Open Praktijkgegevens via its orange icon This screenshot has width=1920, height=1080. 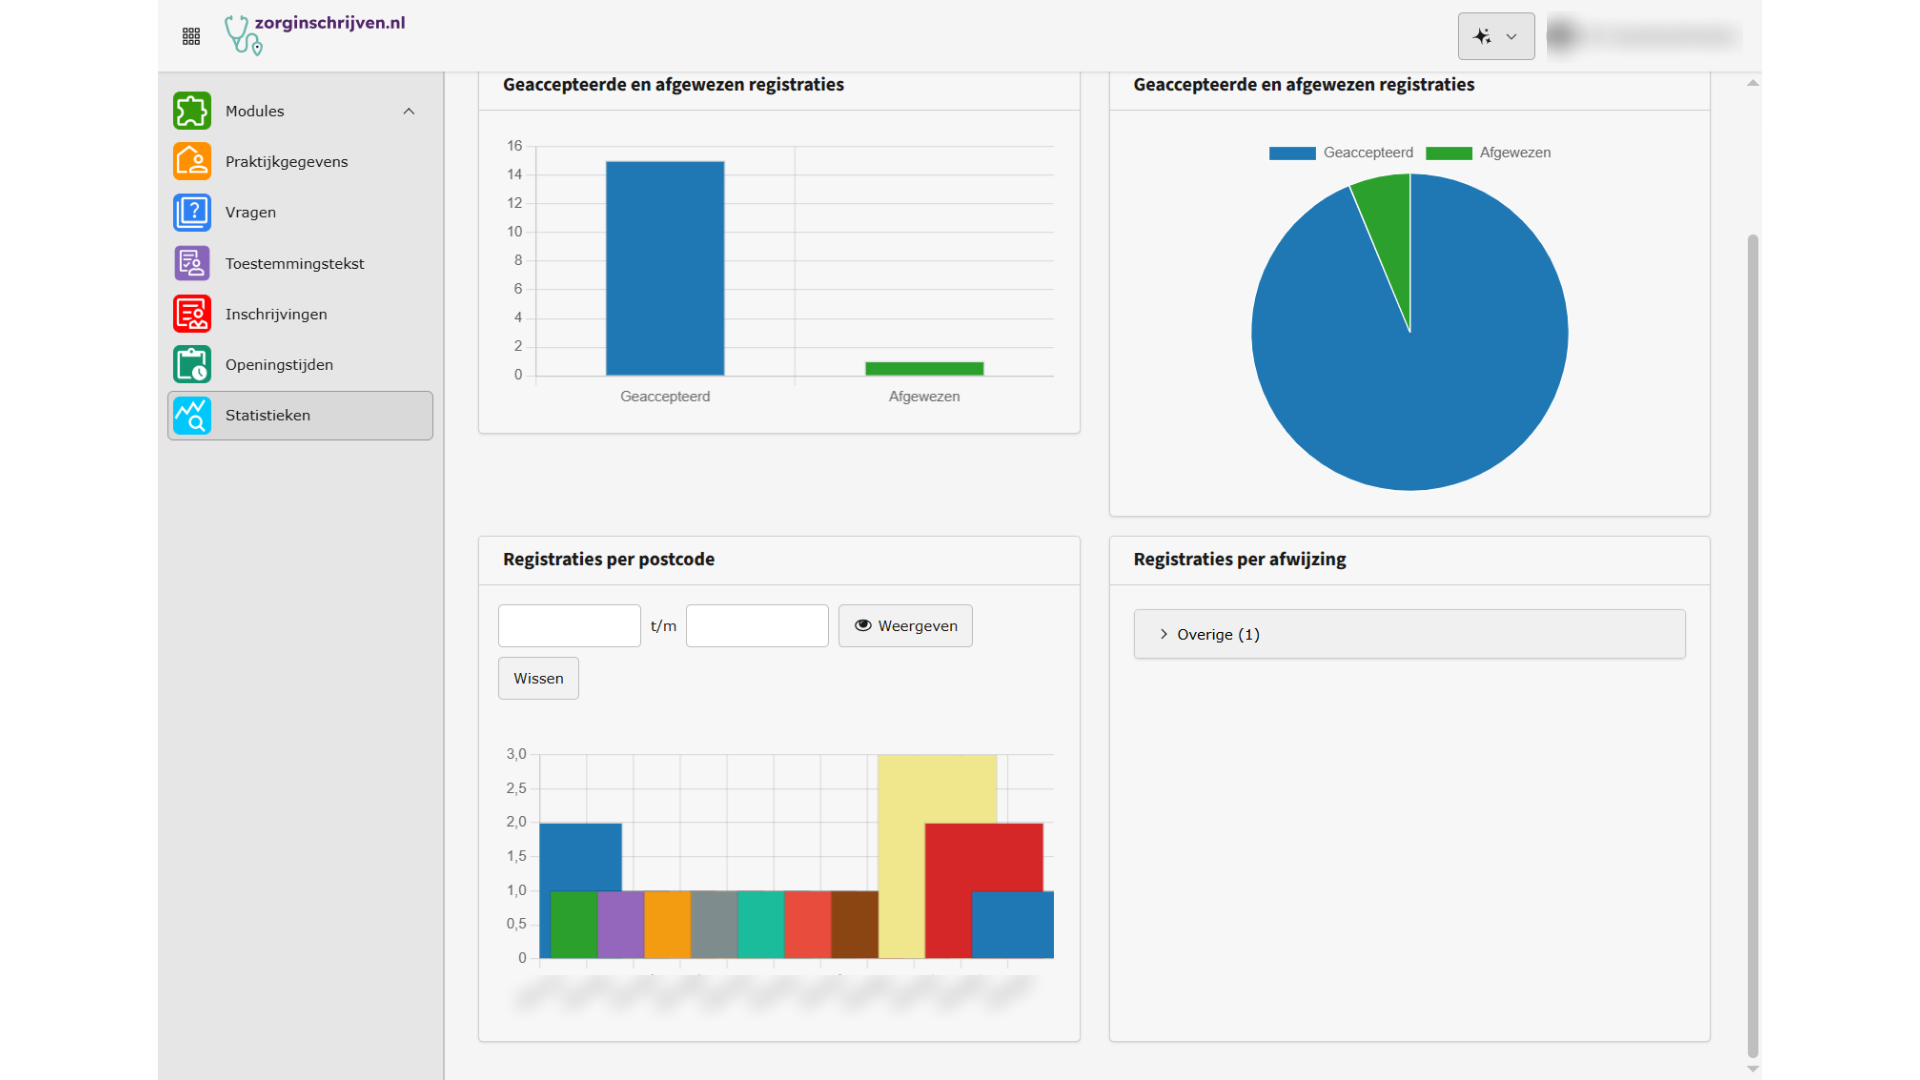192,162
